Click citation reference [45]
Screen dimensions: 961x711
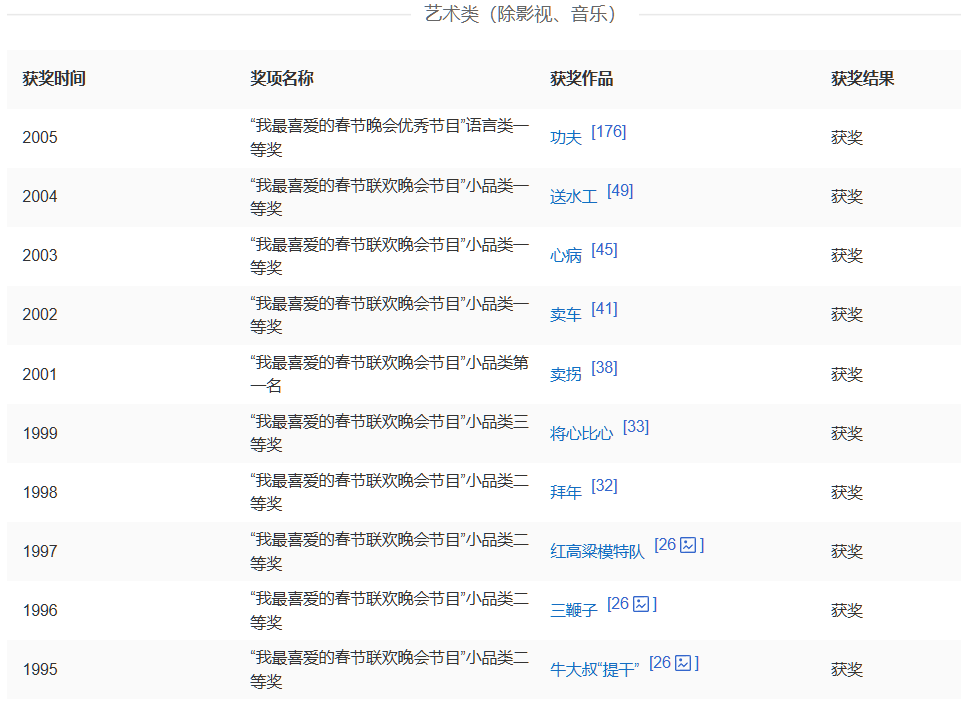point(604,249)
